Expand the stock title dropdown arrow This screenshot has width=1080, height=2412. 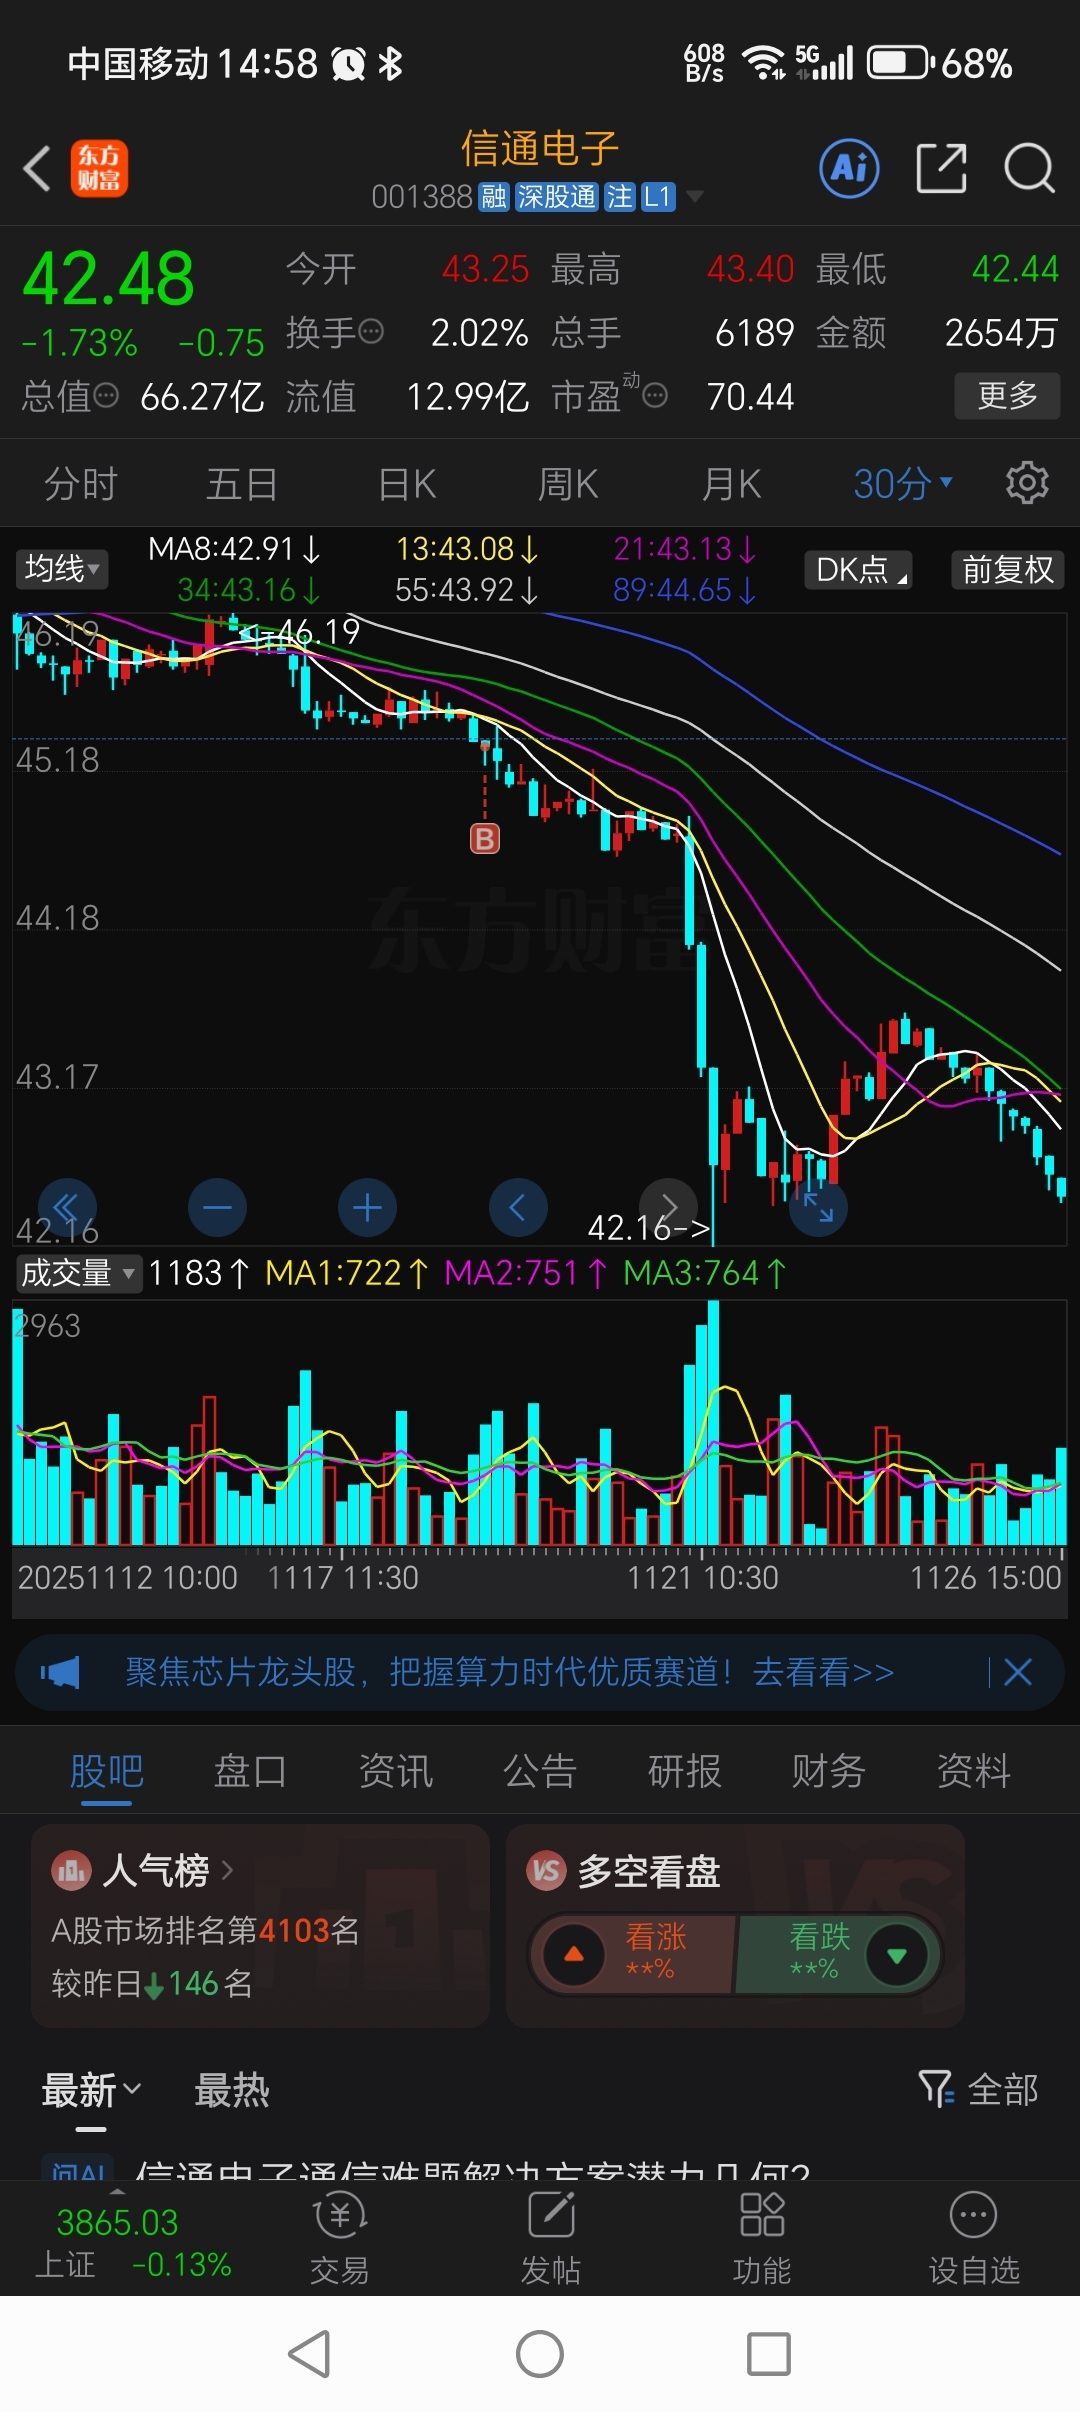(x=694, y=196)
